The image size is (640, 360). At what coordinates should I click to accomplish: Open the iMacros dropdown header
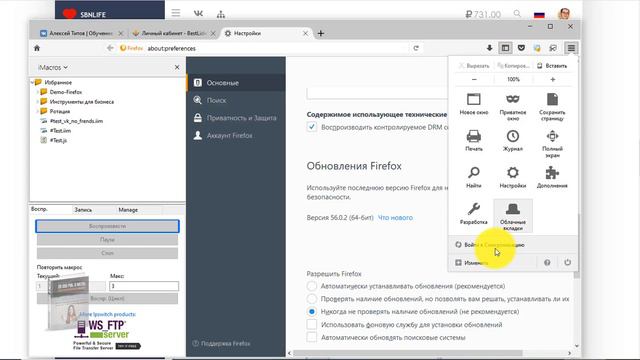53,67
